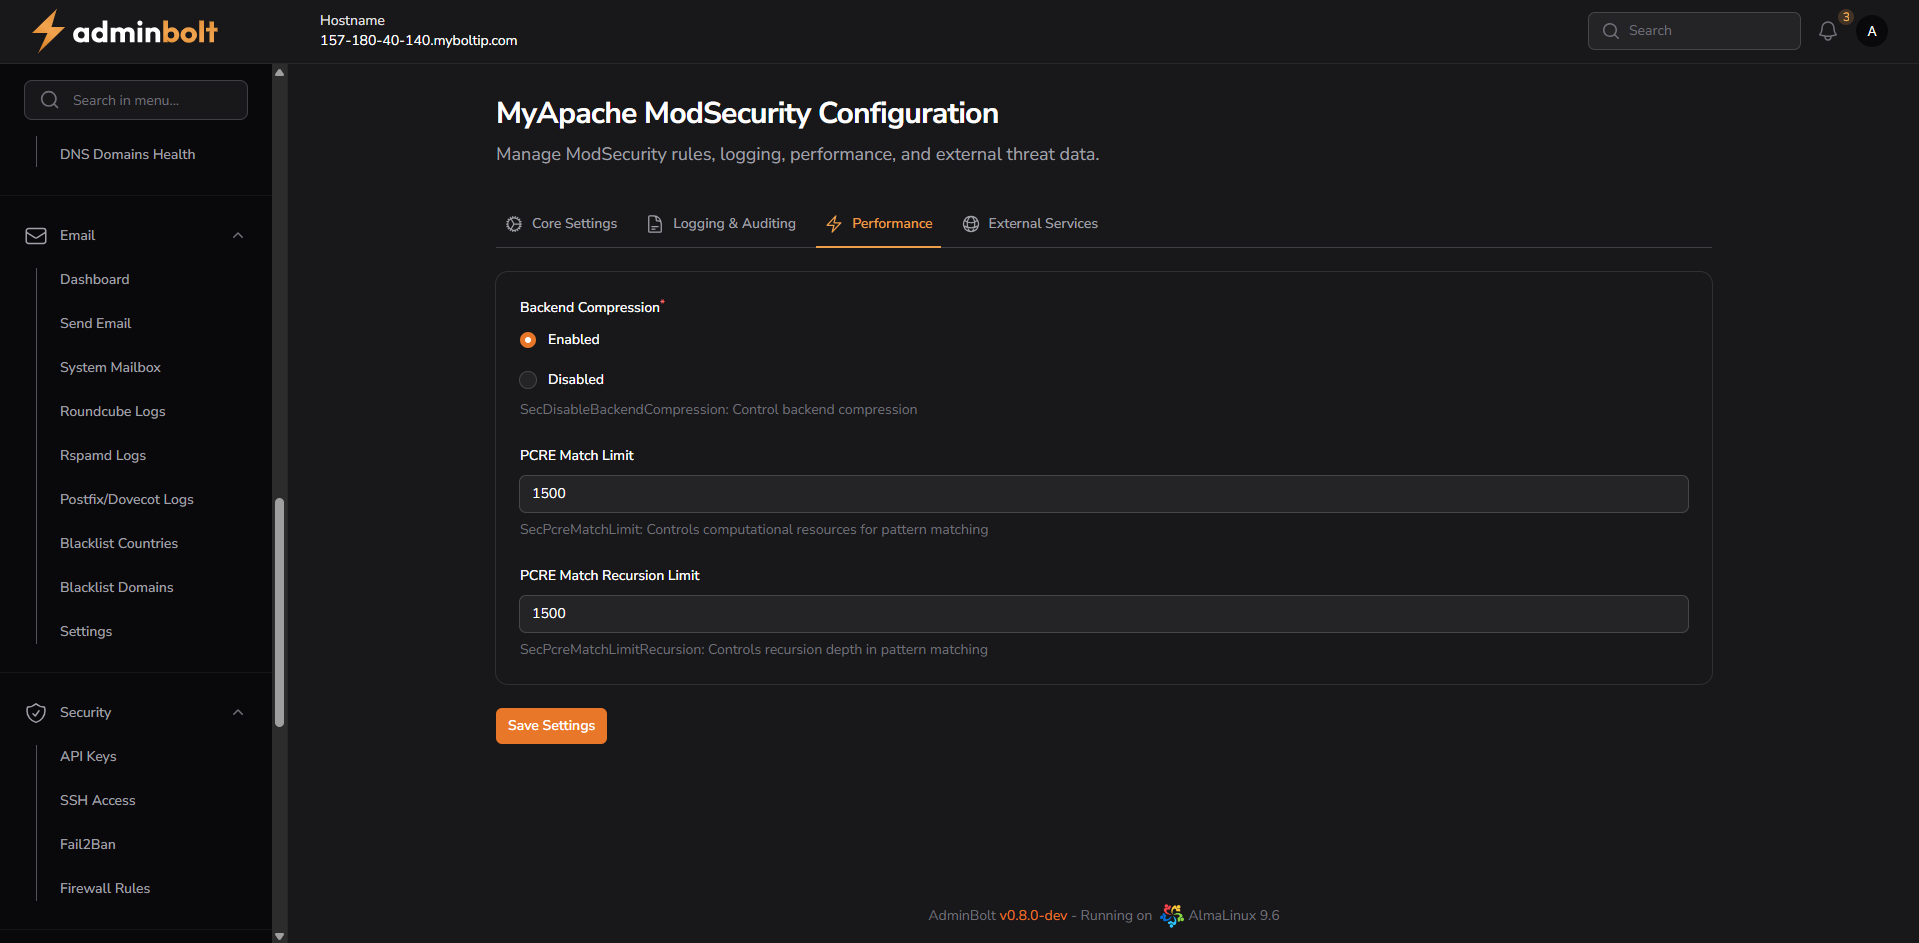Select the Disabled radio for Backend Compression
Image resolution: width=1919 pixels, height=943 pixels.
click(528, 380)
